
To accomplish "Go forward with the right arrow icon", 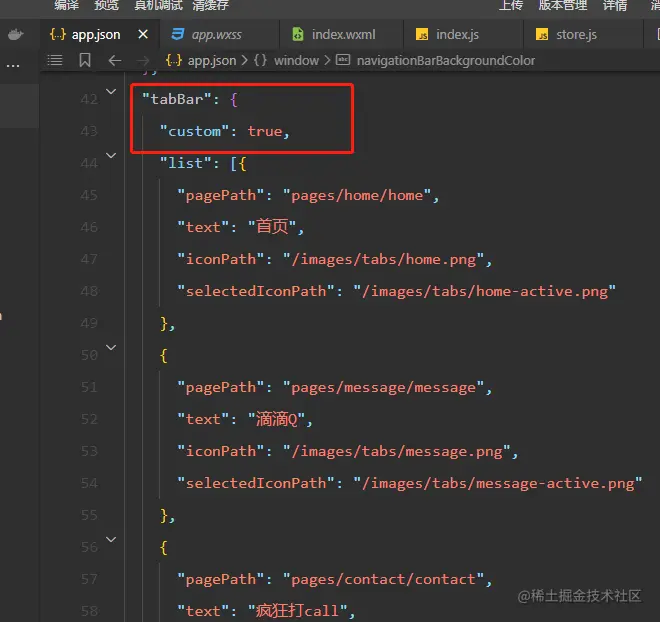I will pos(143,61).
